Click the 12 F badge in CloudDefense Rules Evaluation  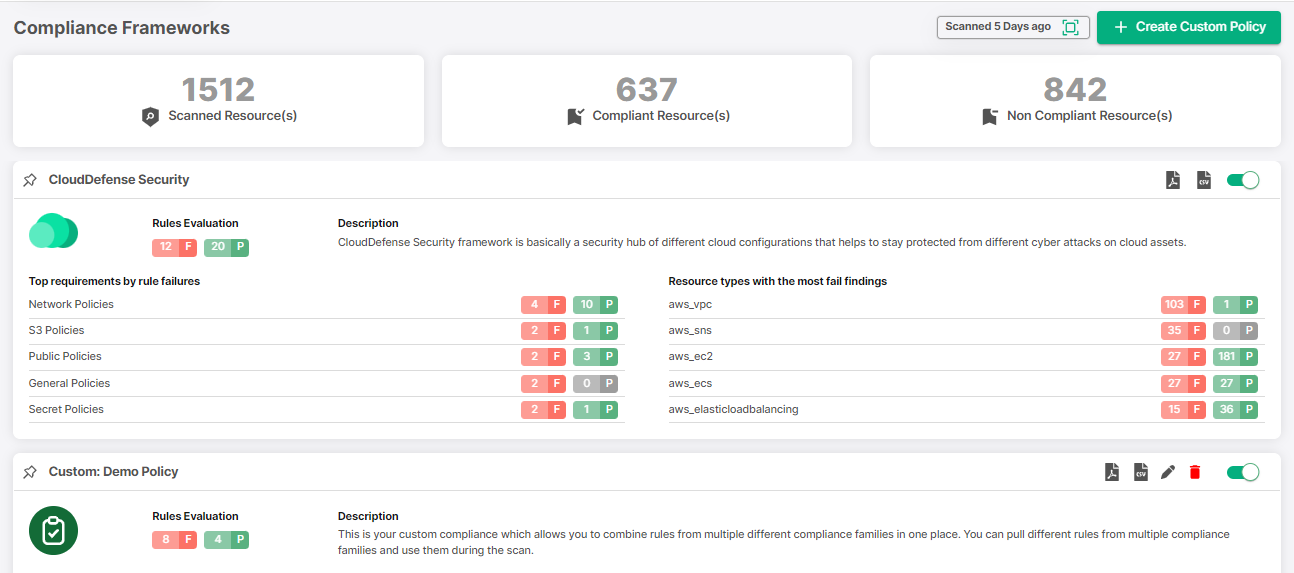click(x=174, y=247)
